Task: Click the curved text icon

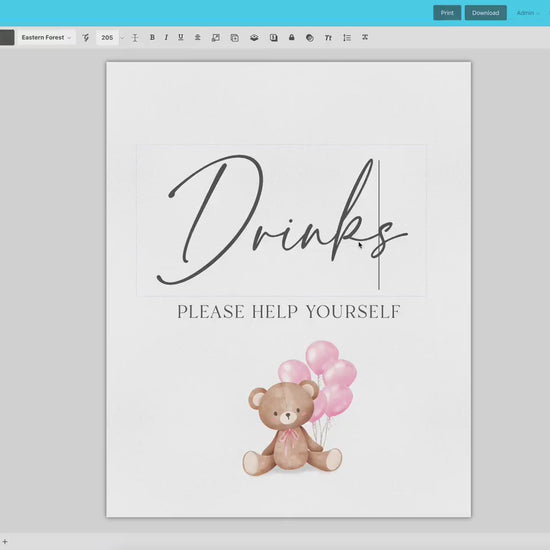Action: click(x=365, y=37)
